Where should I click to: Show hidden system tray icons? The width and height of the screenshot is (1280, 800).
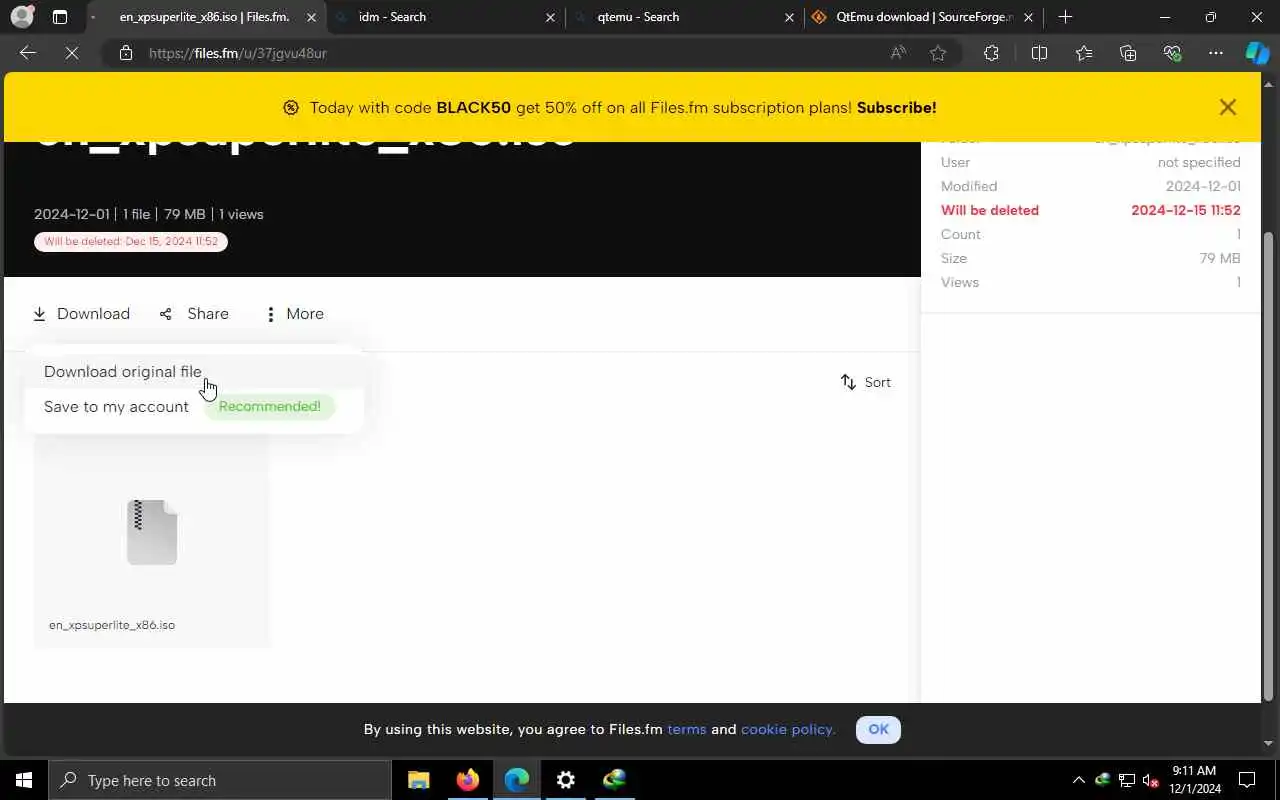(x=1078, y=780)
